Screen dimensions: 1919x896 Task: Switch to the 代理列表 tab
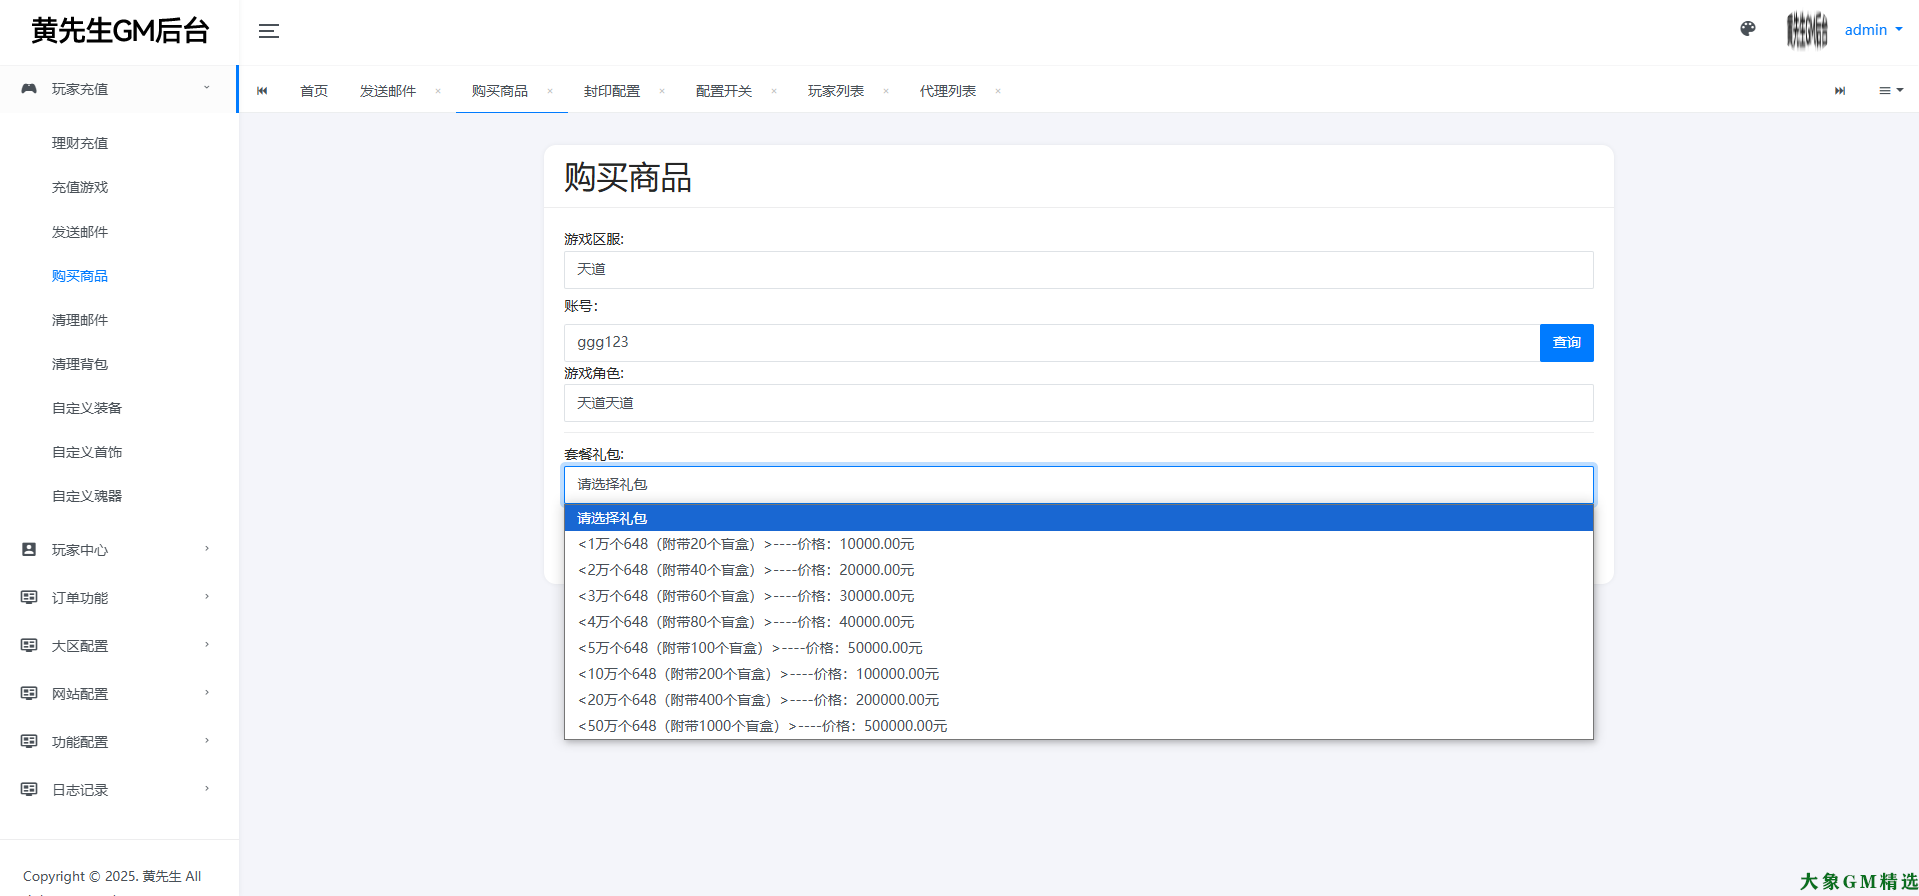pyautogui.click(x=948, y=91)
